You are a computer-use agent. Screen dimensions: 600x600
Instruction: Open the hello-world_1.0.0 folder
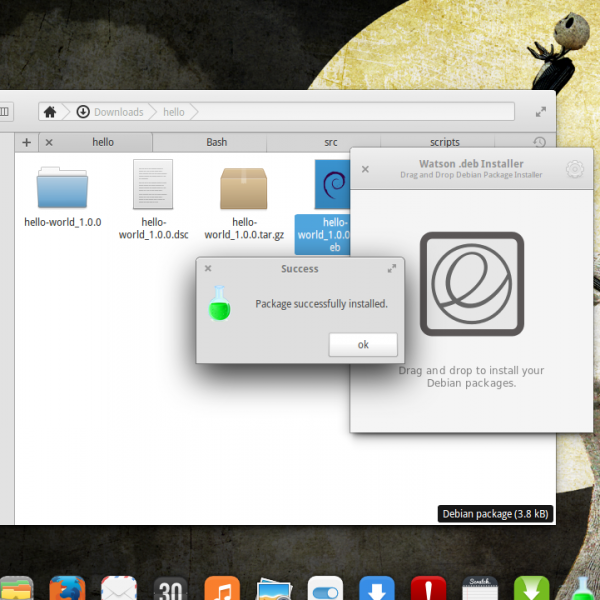[x=62, y=188]
